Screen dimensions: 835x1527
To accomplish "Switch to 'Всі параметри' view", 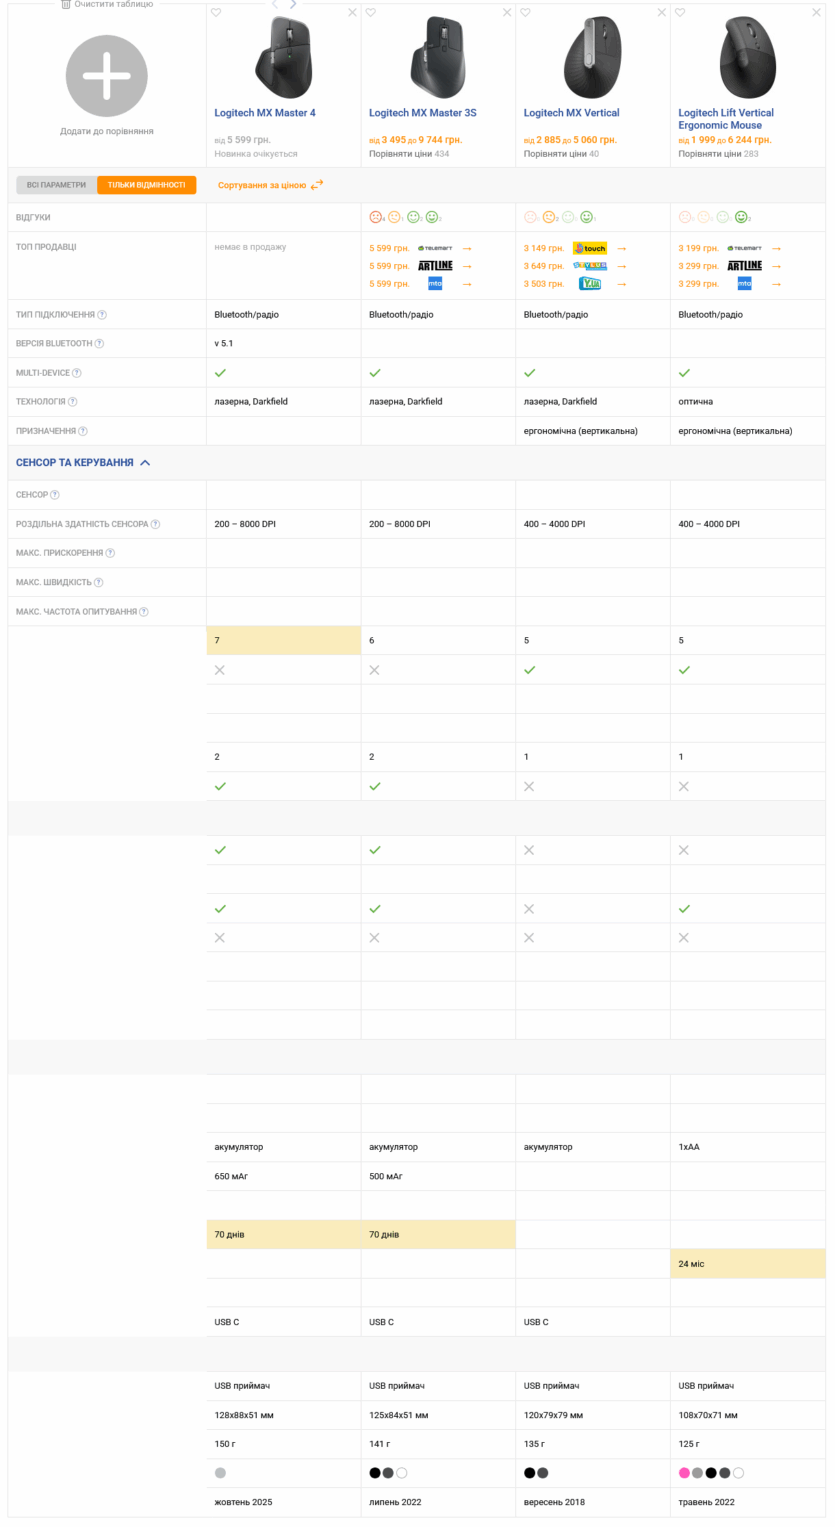I will click(57, 185).
